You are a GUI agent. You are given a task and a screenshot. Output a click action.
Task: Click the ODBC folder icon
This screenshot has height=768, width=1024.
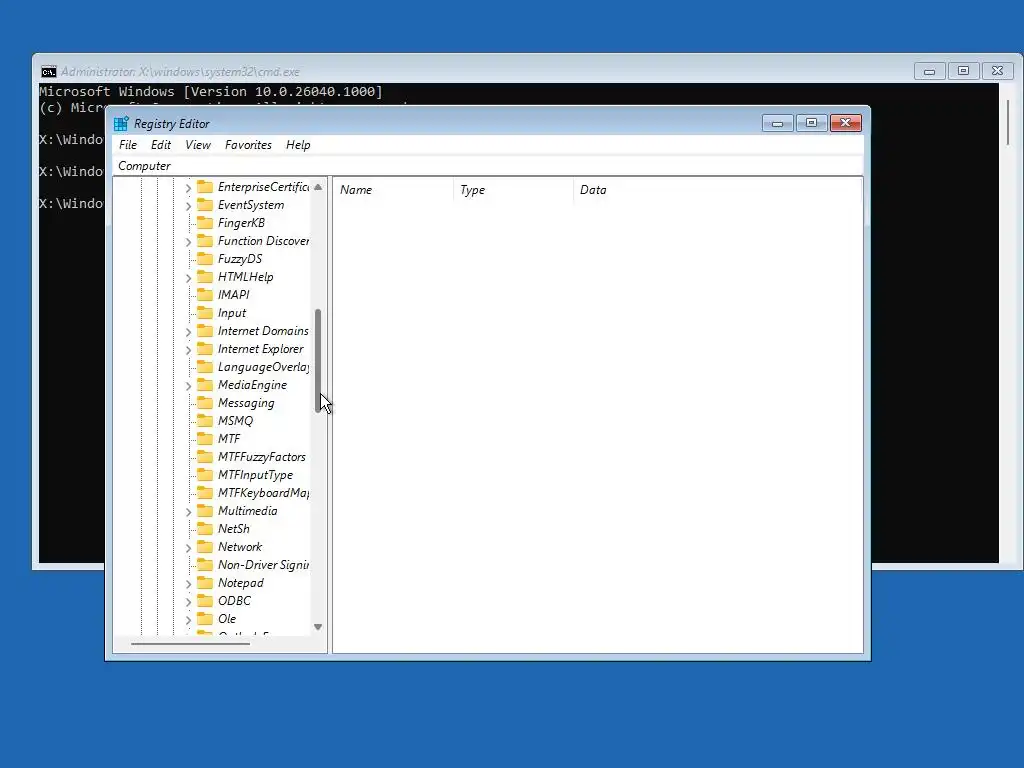(205, 601)
